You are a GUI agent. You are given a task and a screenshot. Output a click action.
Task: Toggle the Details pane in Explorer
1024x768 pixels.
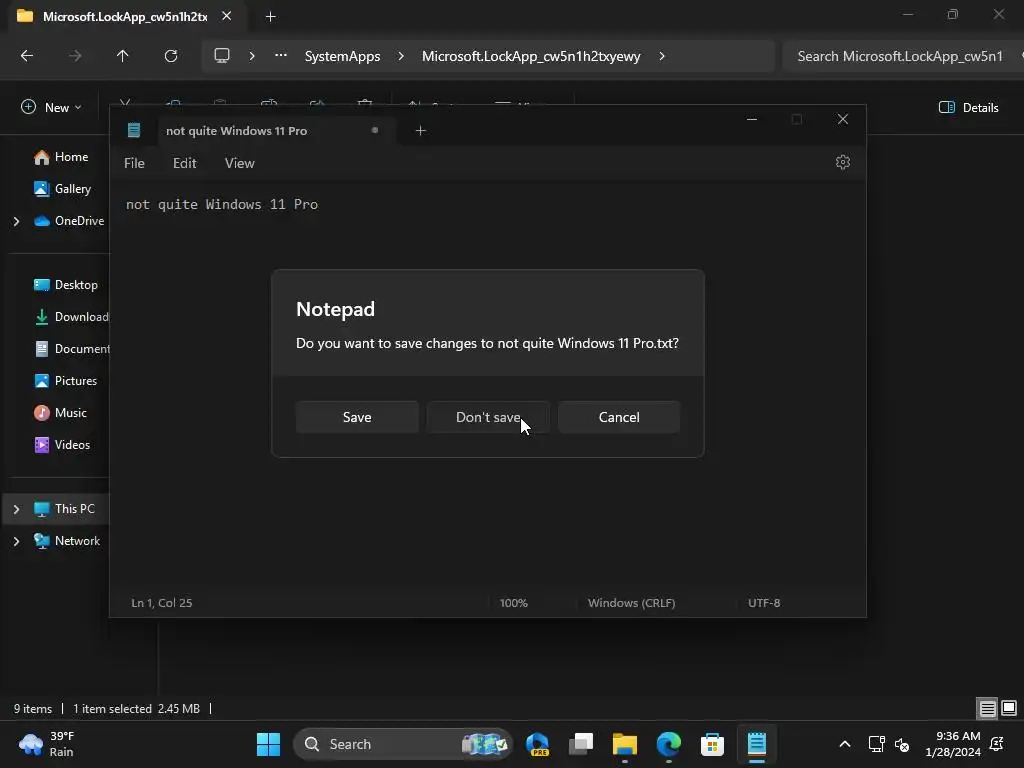coord(968,108)
